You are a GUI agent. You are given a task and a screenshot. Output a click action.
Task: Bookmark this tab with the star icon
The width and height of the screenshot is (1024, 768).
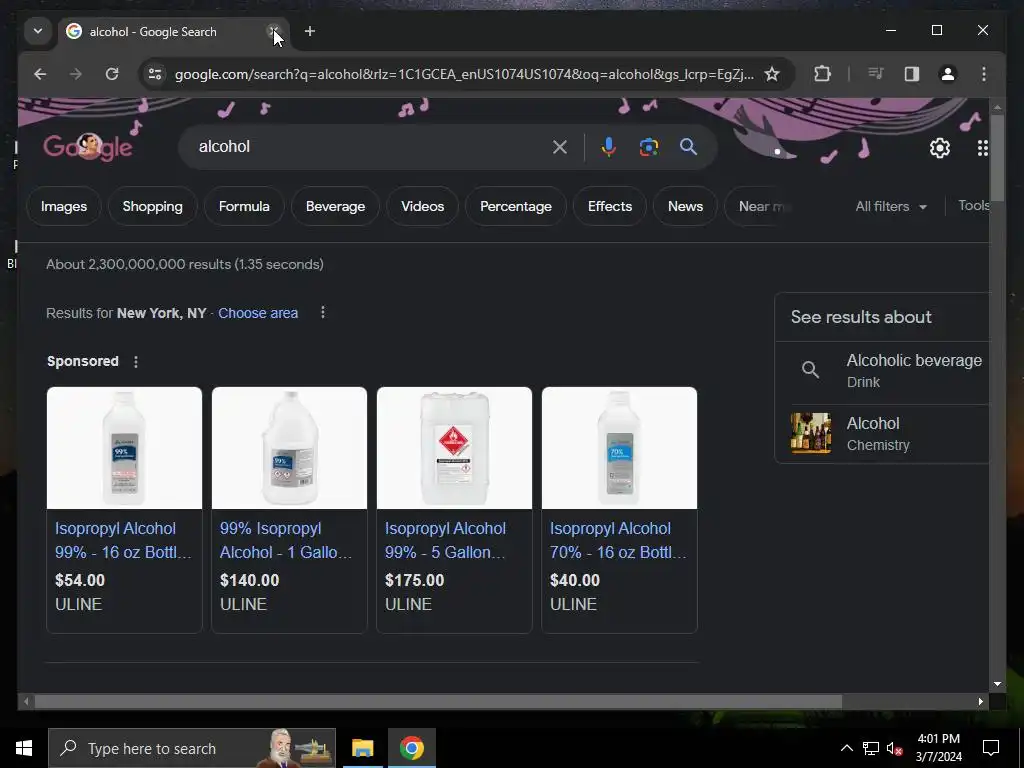tap(772, 74)
